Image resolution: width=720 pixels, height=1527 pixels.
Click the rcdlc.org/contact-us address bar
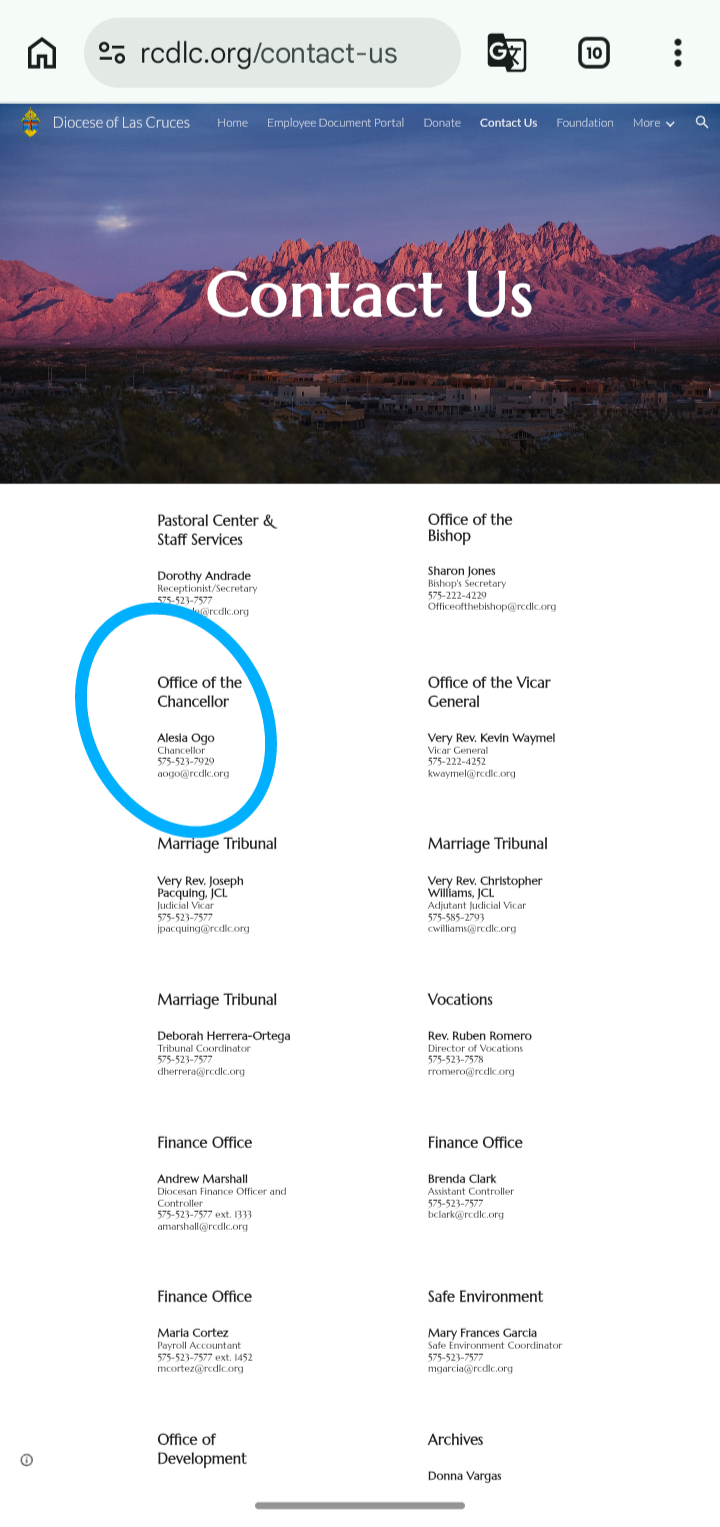270,53
